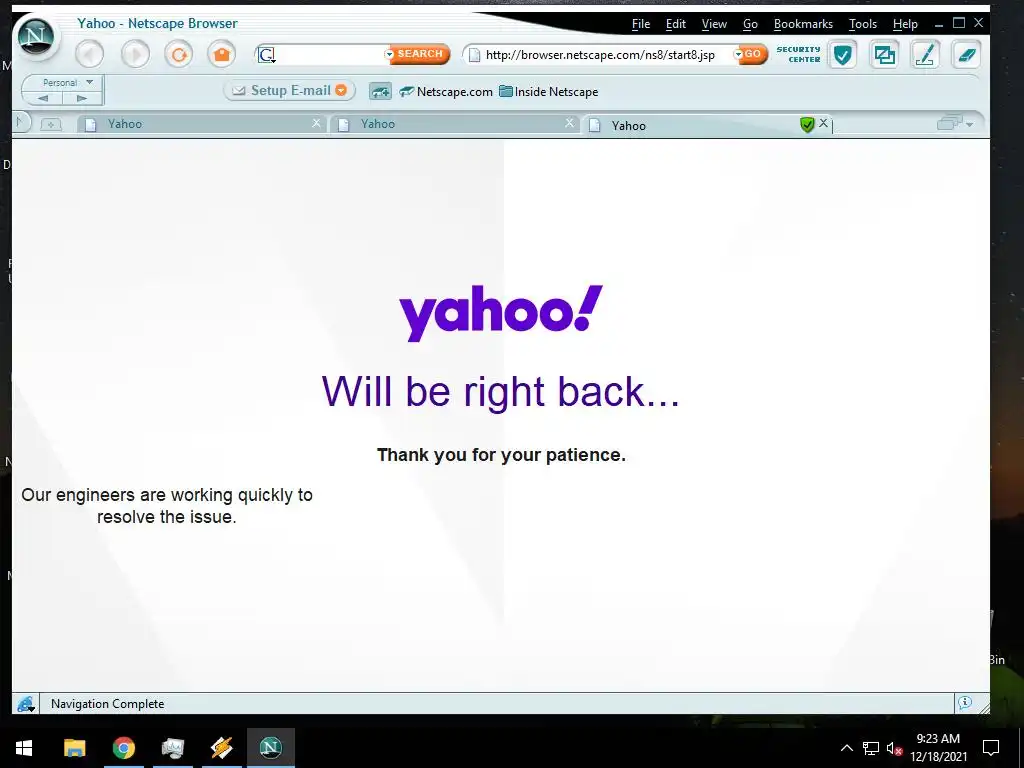Viewport: 1024px width, 768px height.
Task: Switch to the next toolbar with right arrow
Action: (82, 99)
